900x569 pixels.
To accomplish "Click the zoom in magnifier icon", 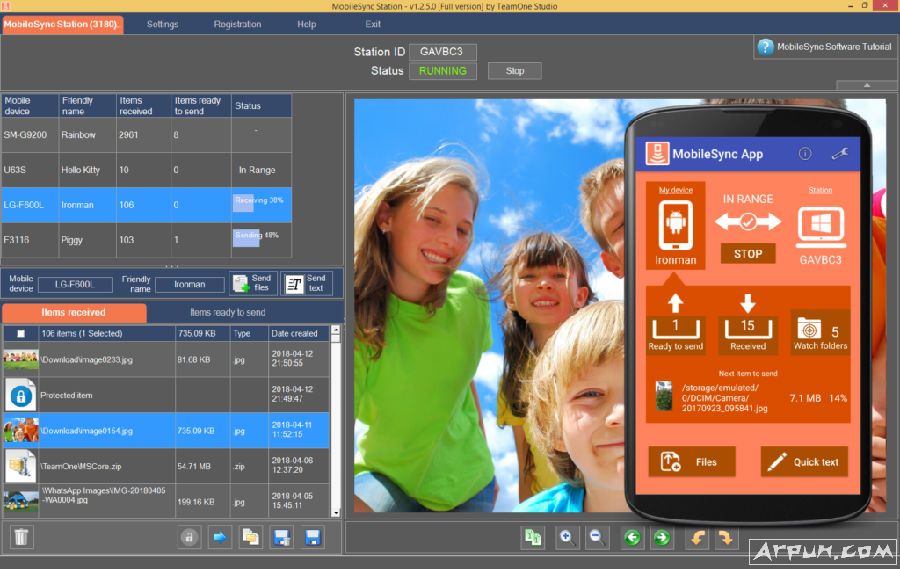I will 566,537.
